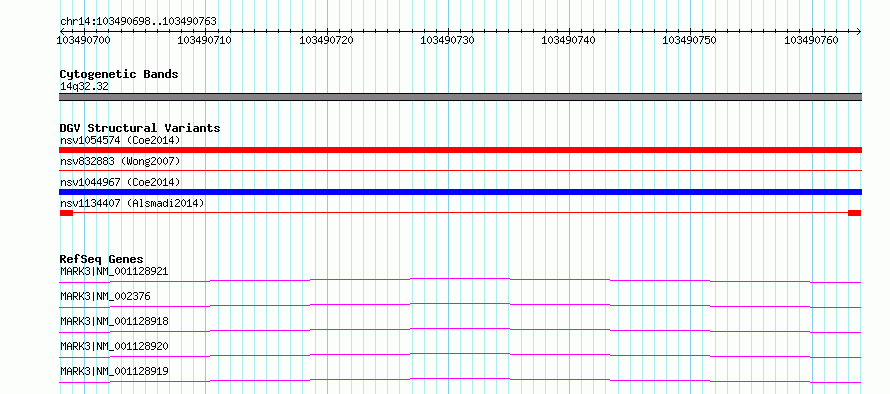Screen dimensions: 890x394
Task: Select the magenta line of MARK3|NM_001128919
Action: (x=460, y=380)
